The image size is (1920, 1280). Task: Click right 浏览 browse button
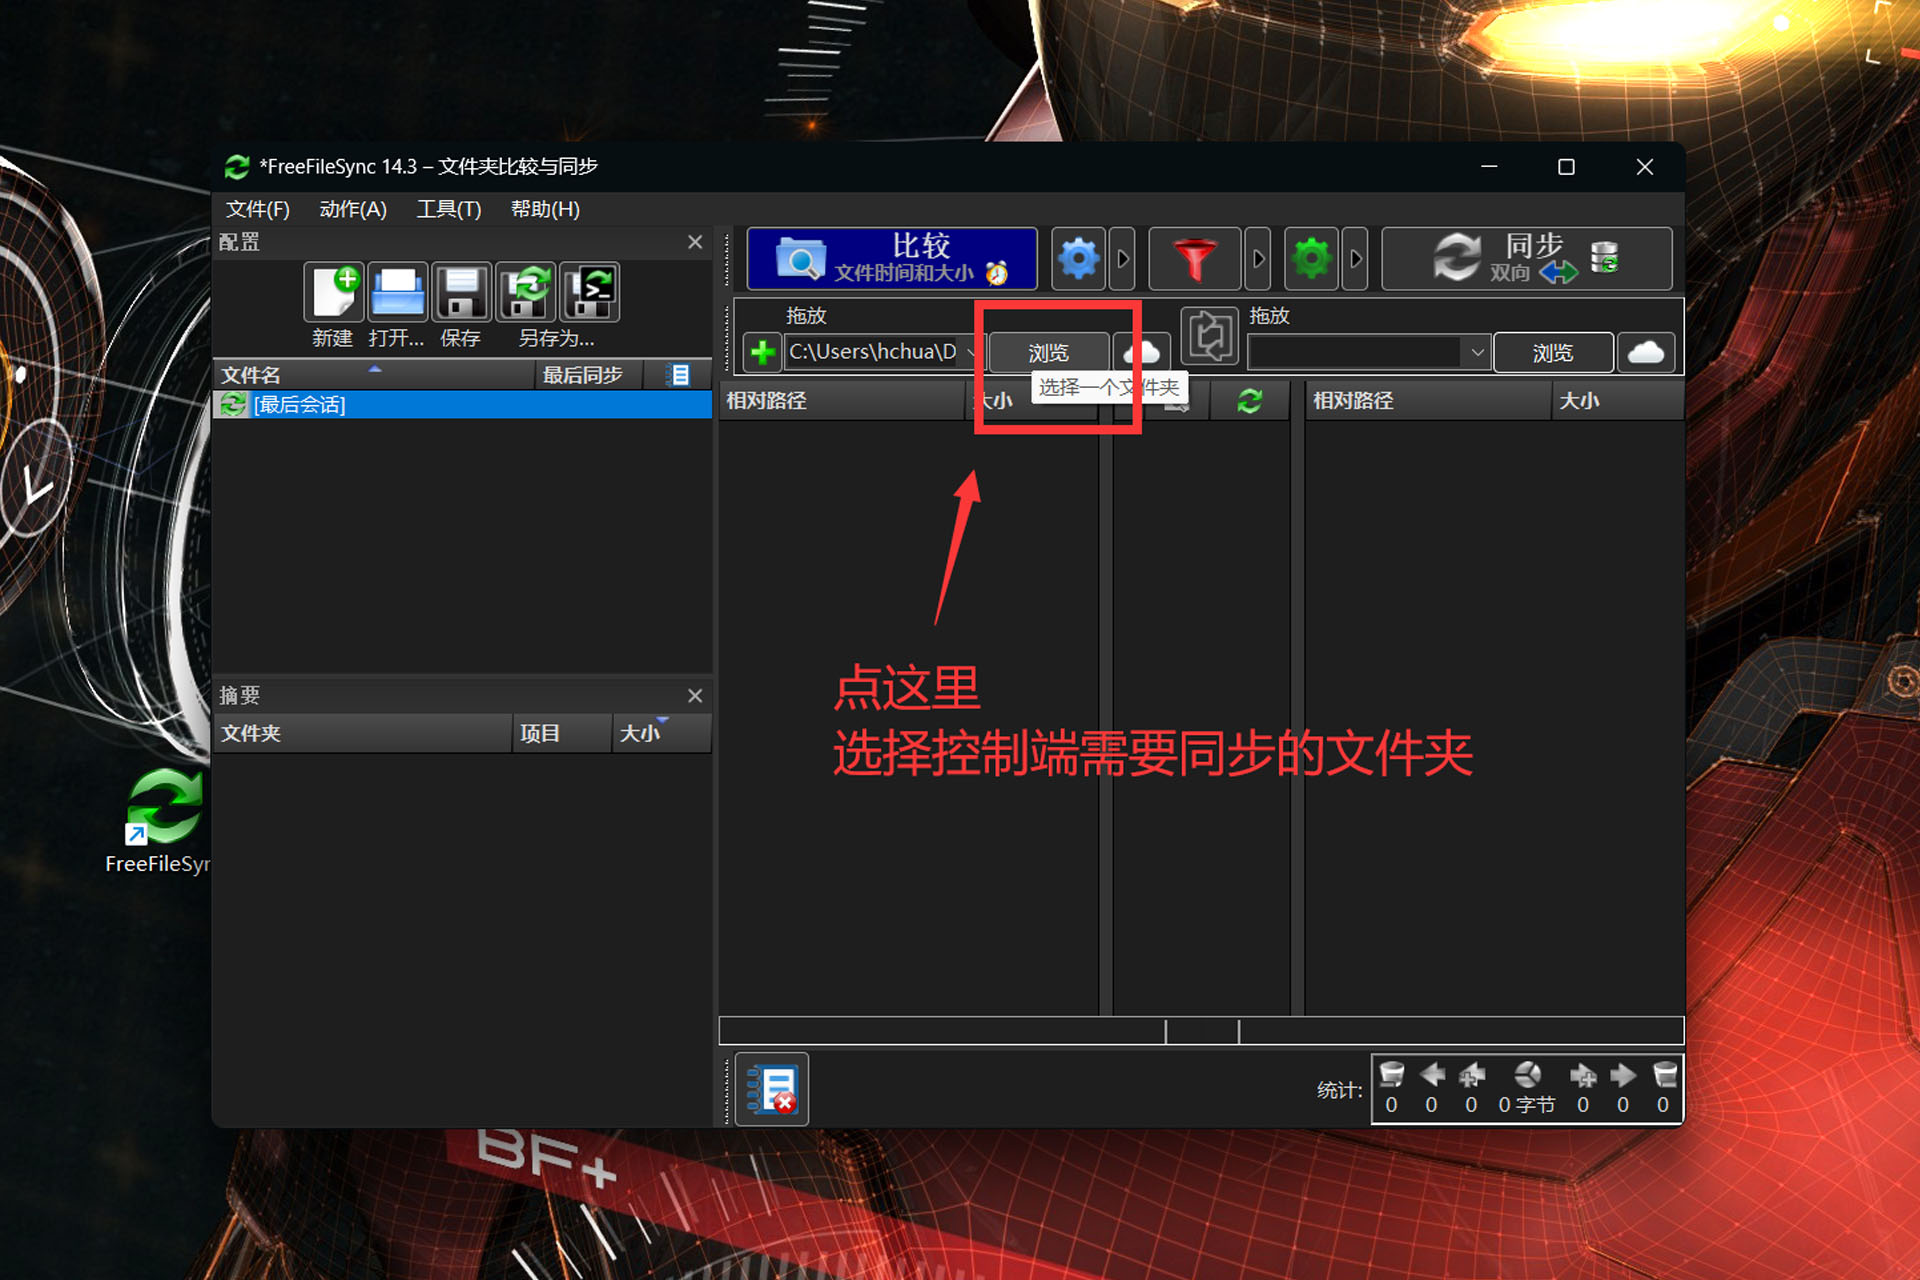[1553, 353]
